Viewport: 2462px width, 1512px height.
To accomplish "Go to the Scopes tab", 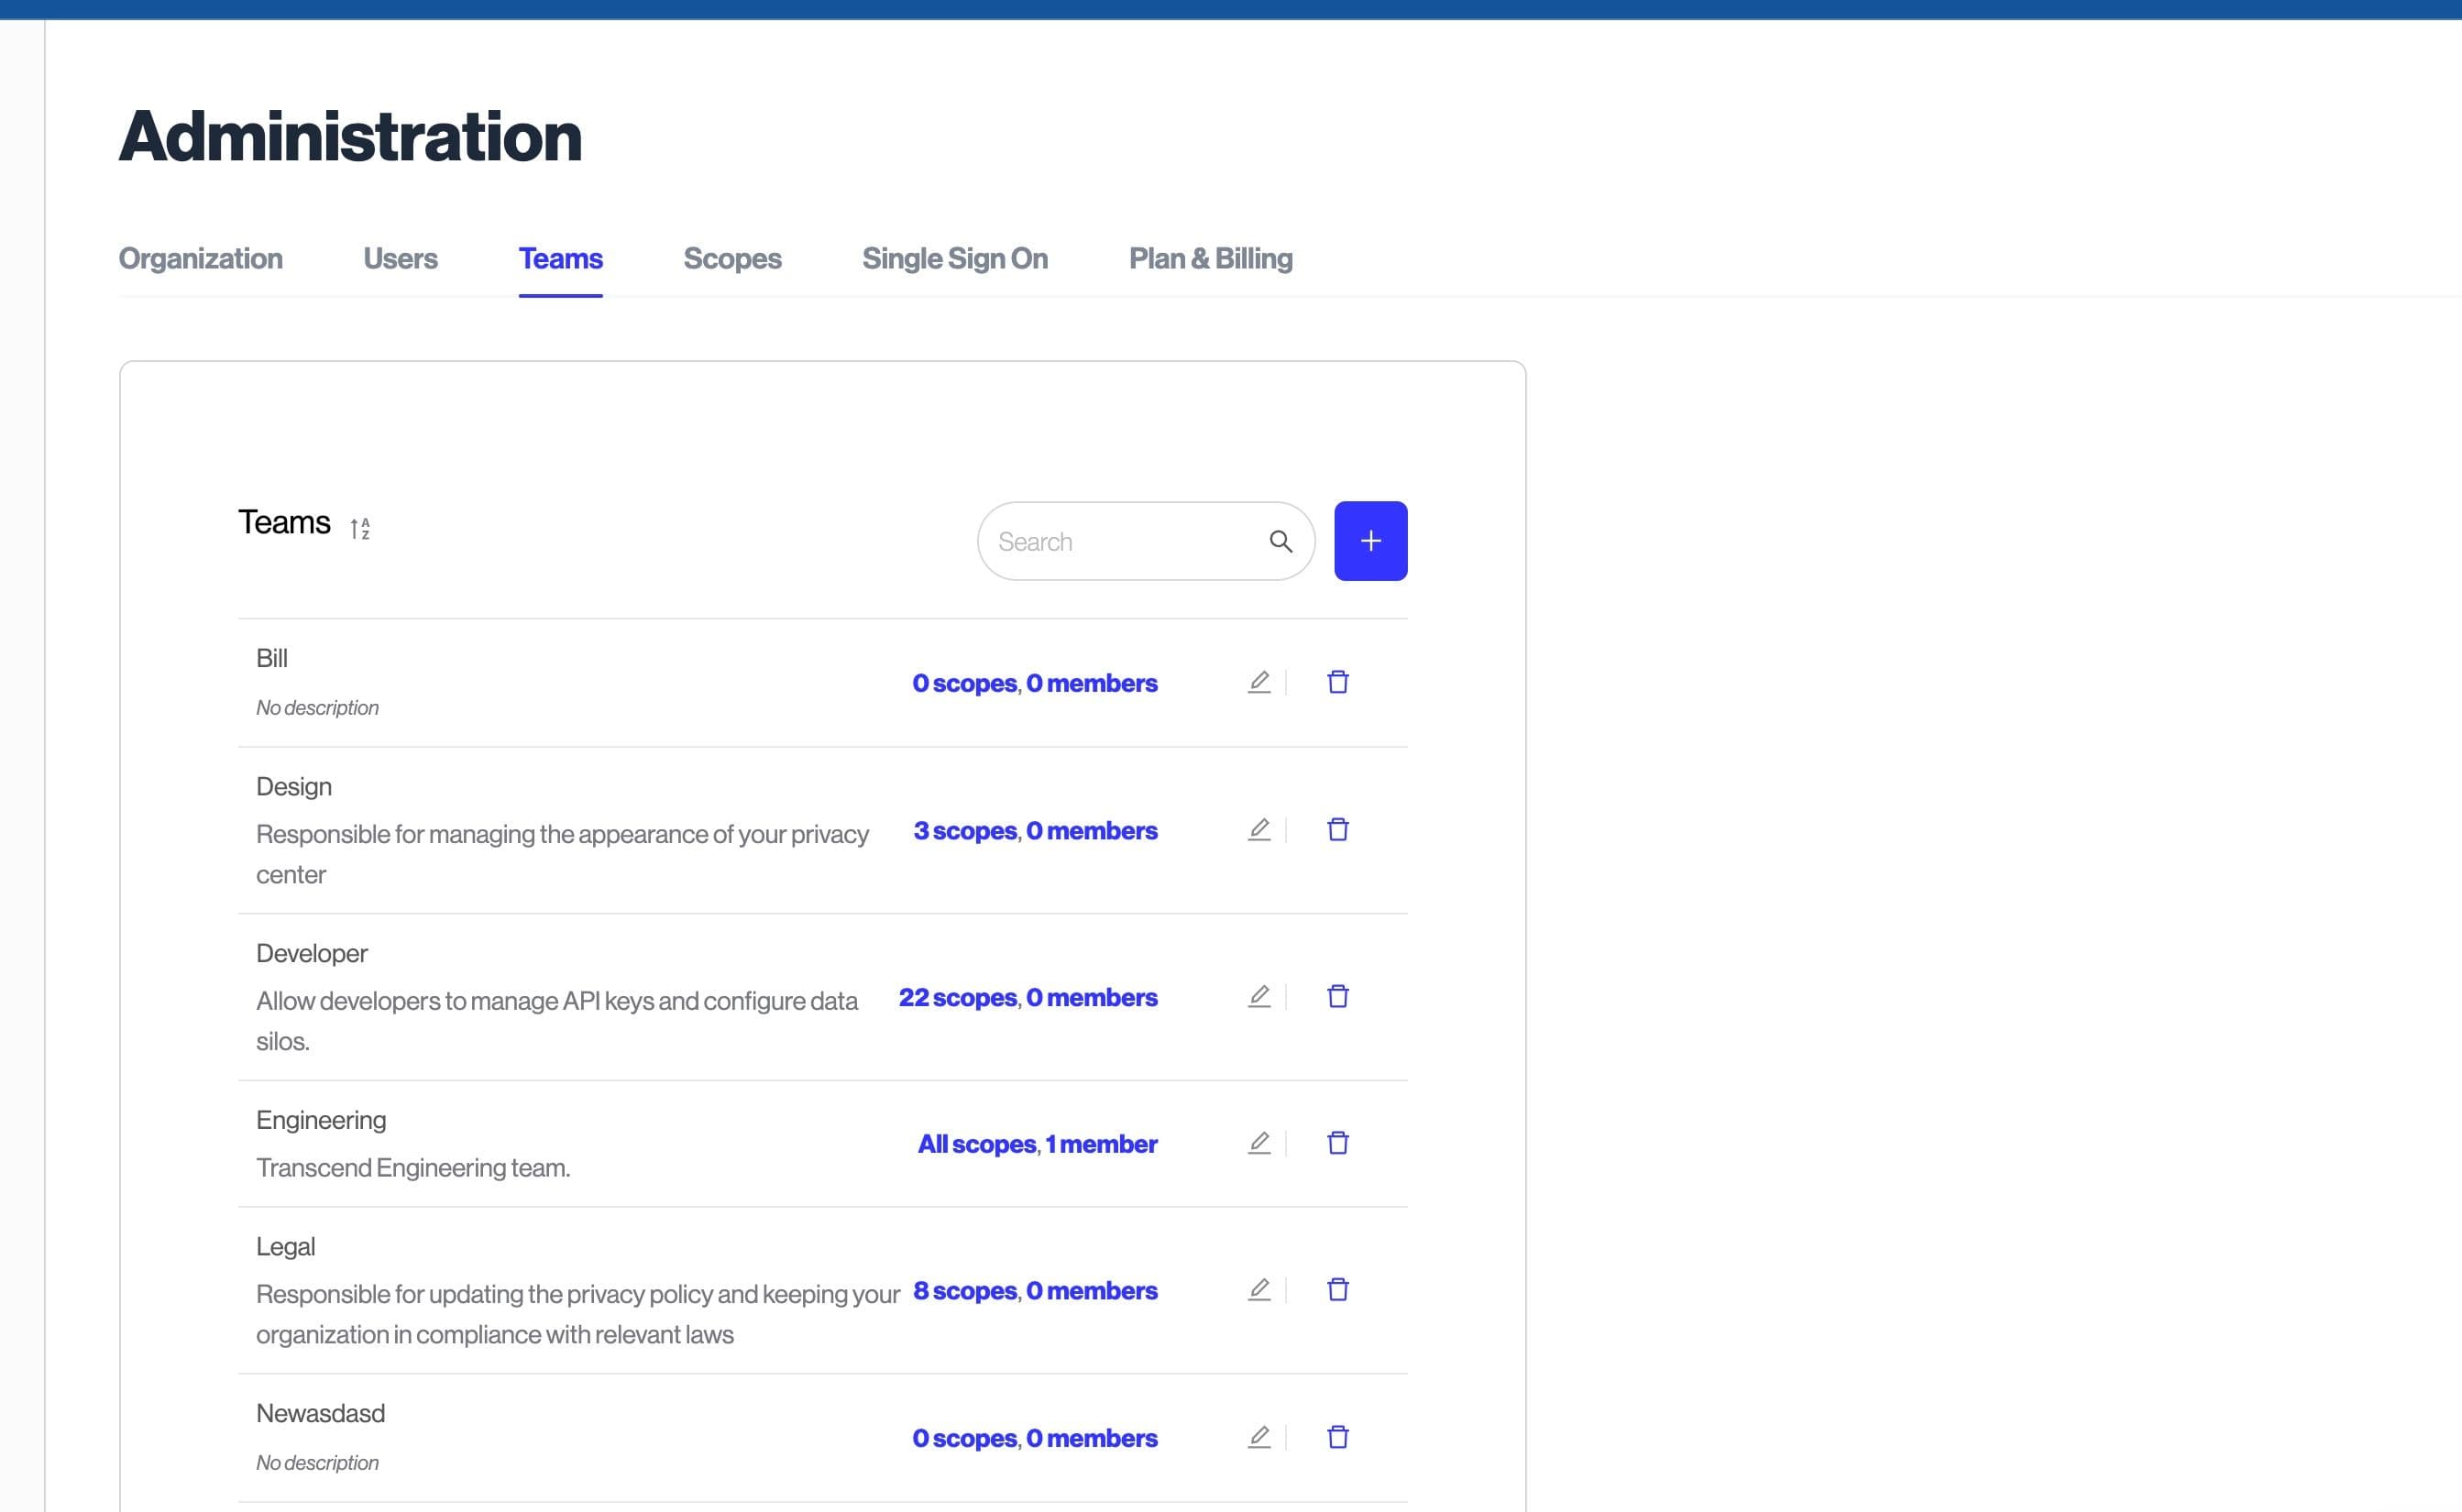I will point(732,259).
